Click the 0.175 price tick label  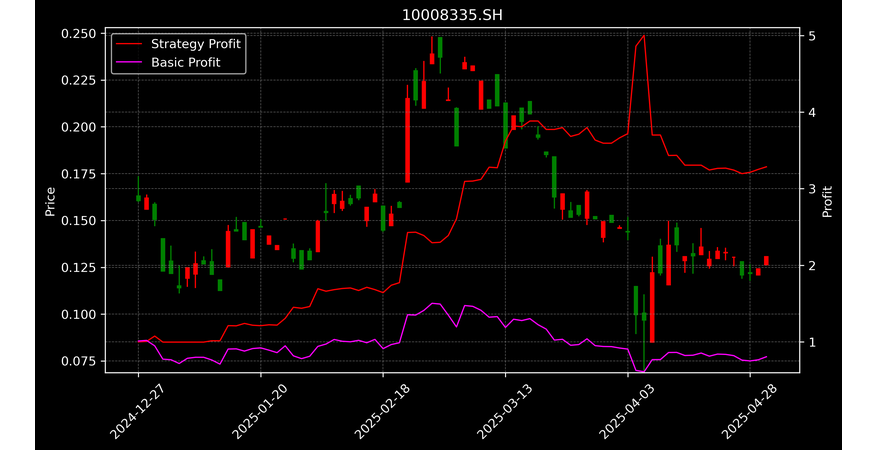[x=79, y=174]
